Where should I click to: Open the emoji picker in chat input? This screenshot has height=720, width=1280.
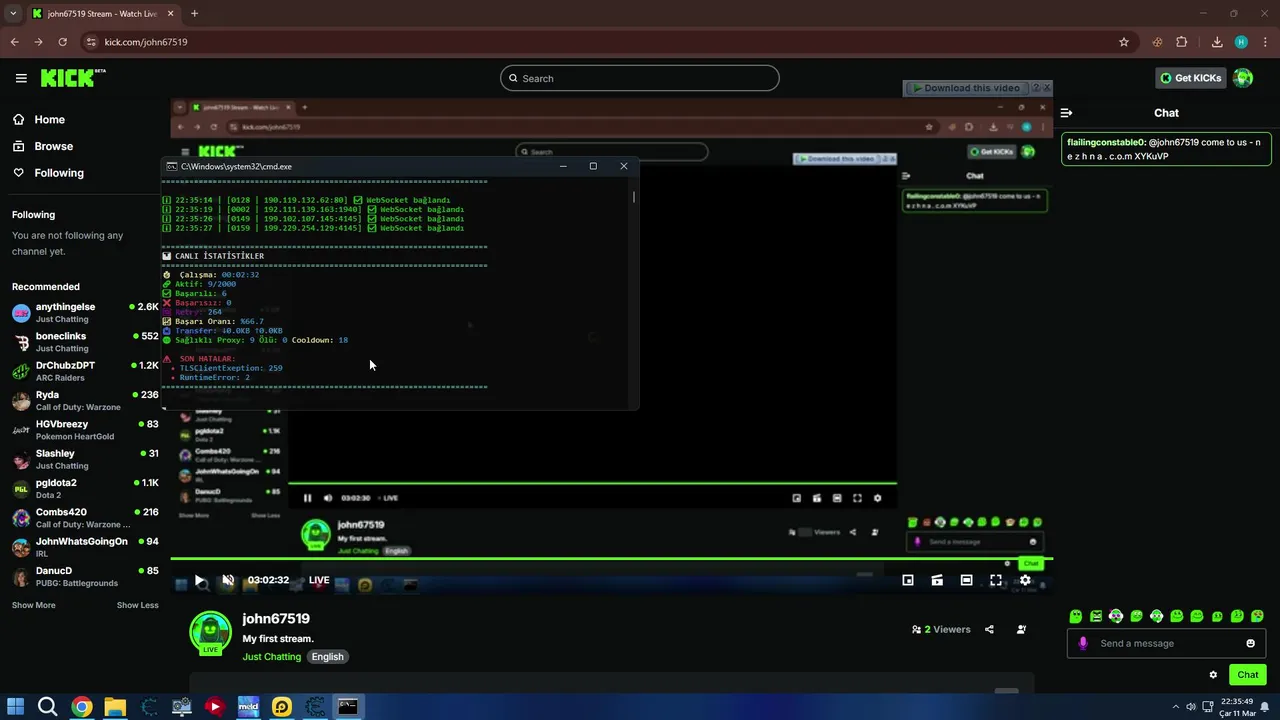coord(1250,643)
